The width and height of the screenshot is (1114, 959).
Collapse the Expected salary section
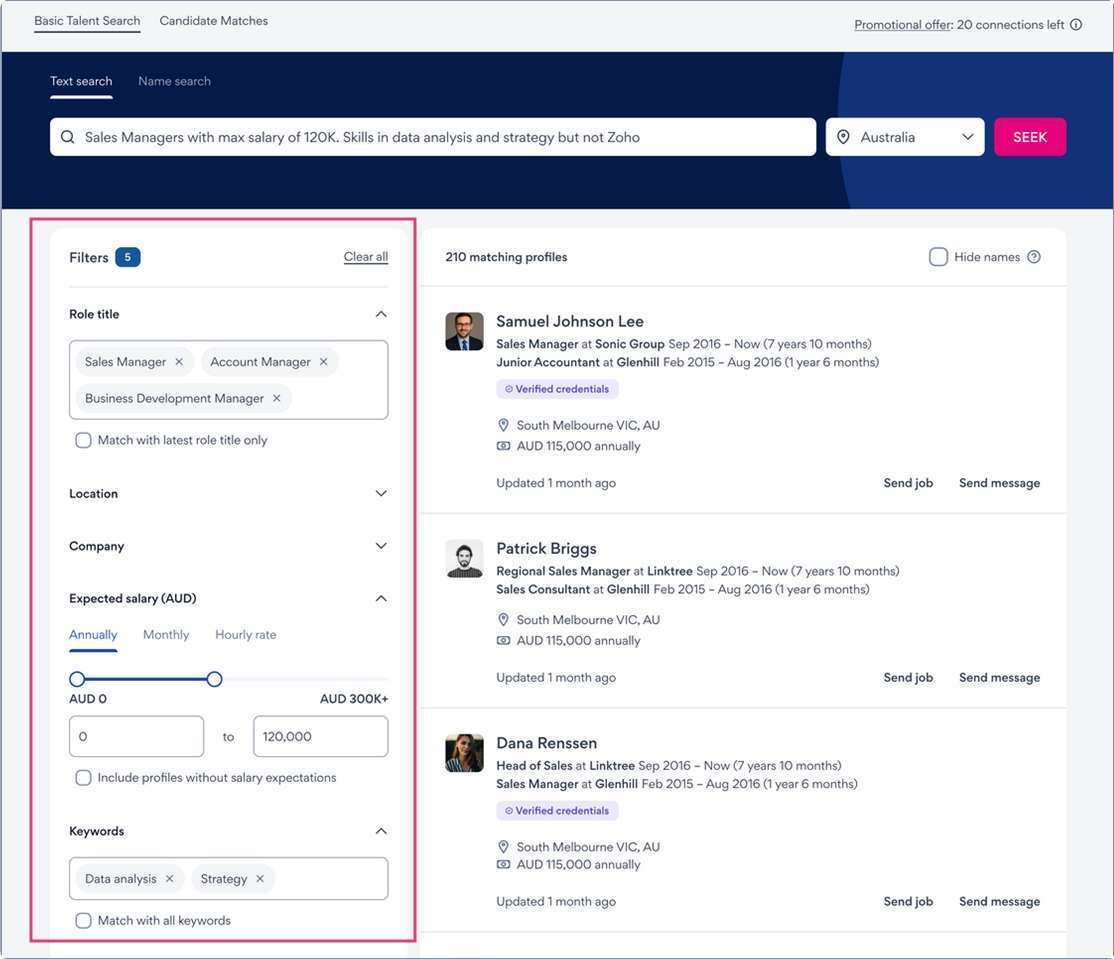click(x=381, y=598)
